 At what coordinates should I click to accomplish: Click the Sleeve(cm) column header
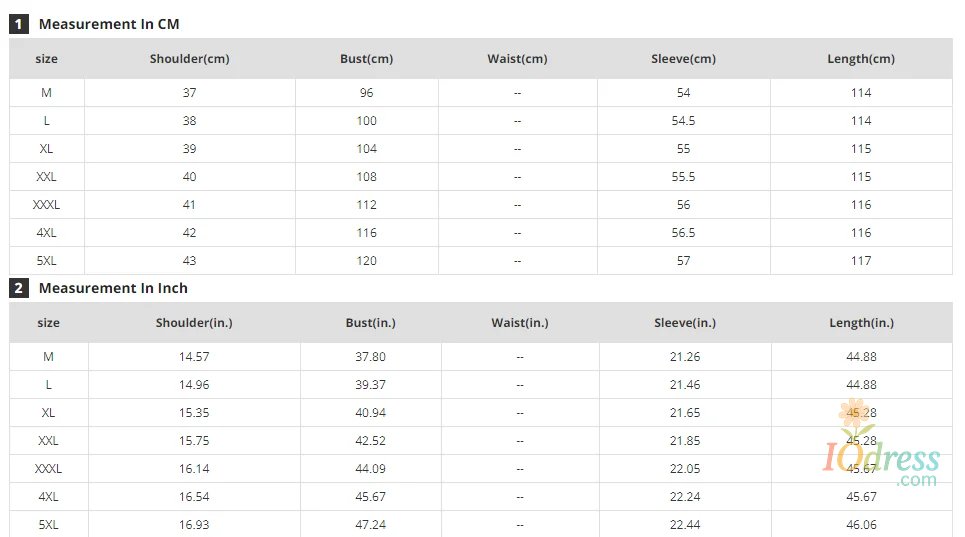[x=684, y=59]
